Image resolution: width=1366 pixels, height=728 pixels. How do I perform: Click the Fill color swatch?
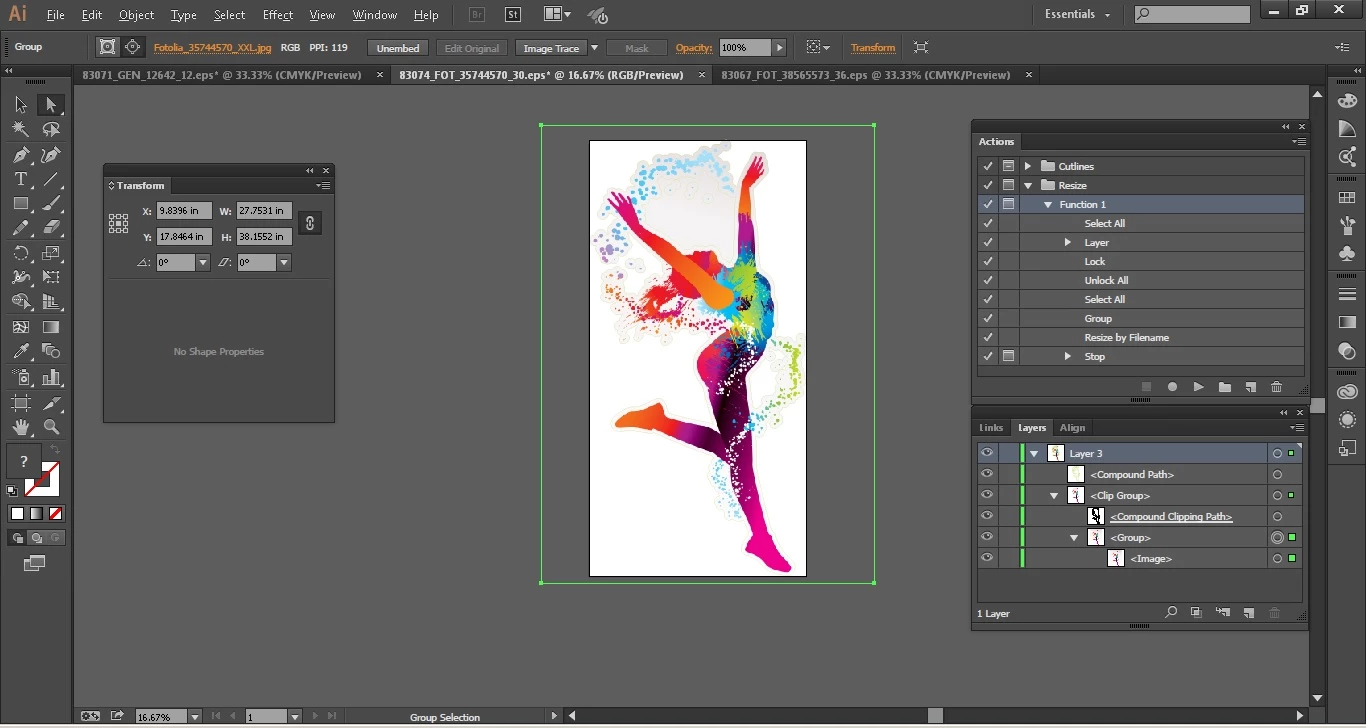(25, 463)
